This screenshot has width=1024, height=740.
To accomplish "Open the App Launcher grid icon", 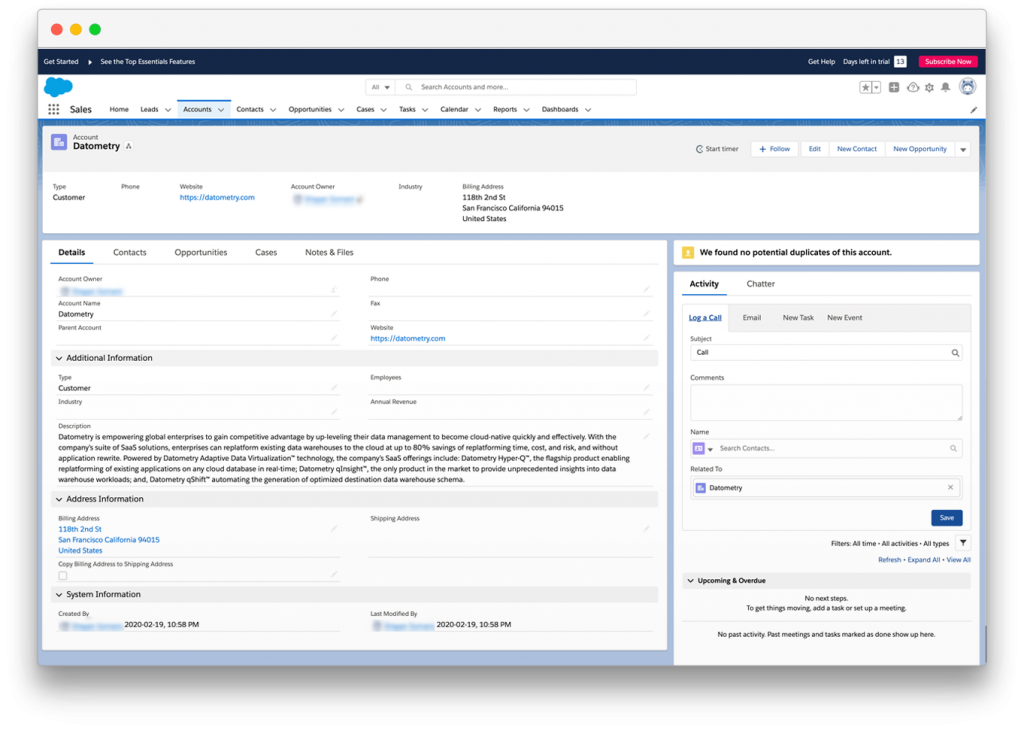I will (54, 109).
